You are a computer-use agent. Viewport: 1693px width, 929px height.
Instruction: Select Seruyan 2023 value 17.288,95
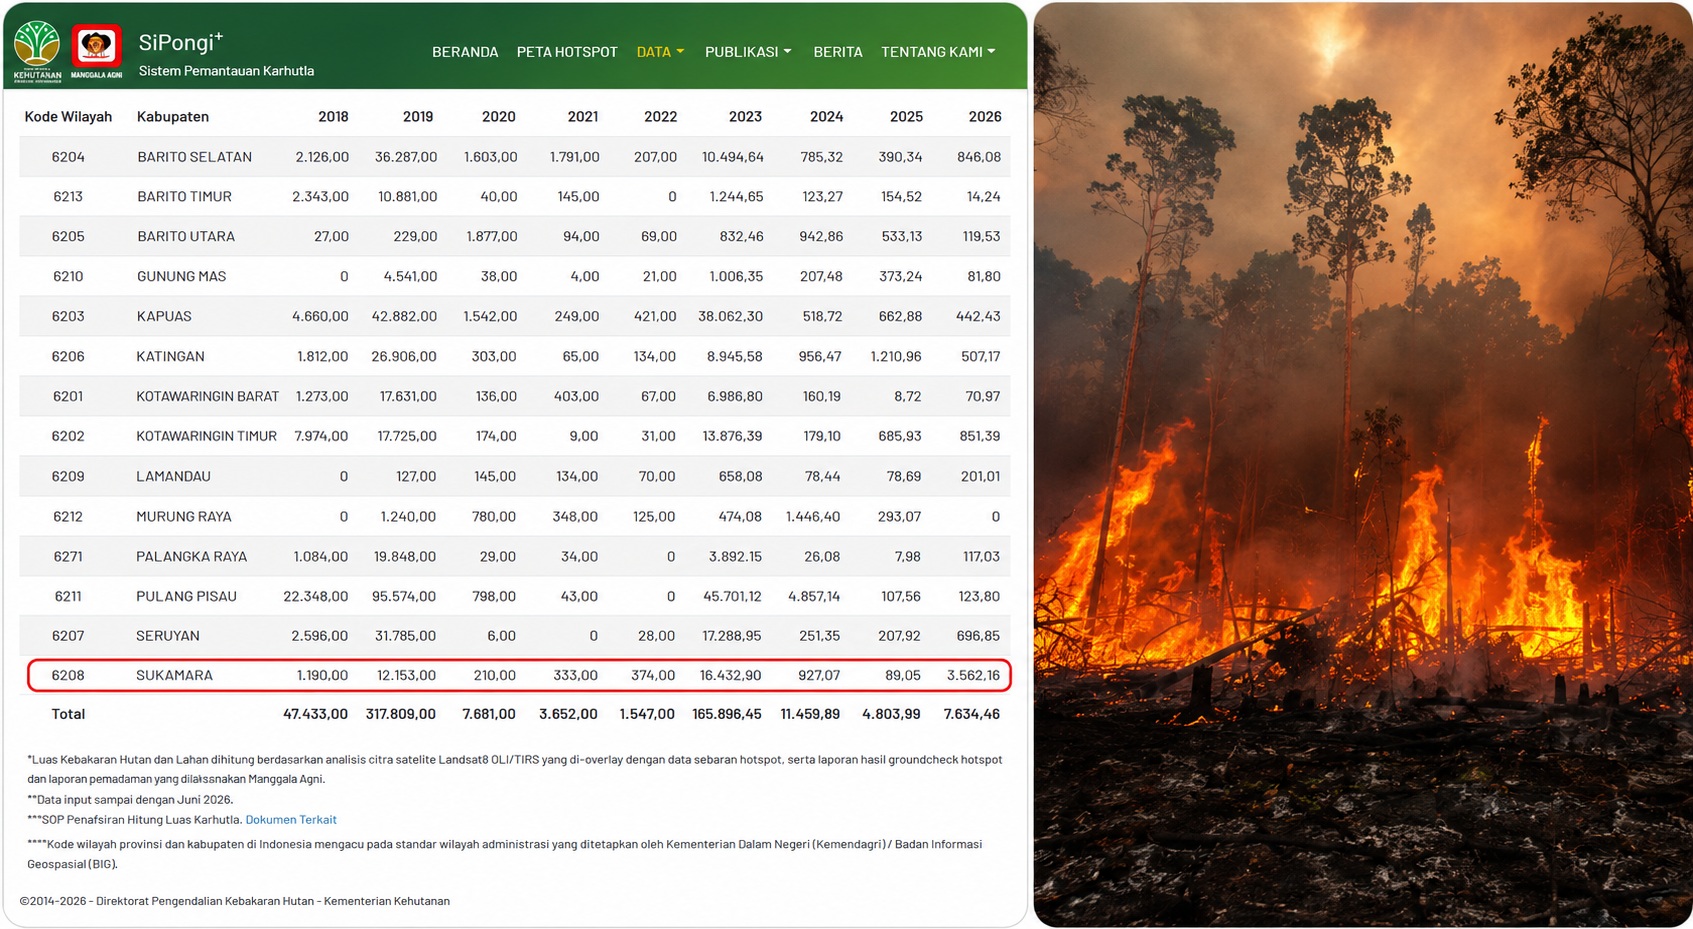(732, 636)
